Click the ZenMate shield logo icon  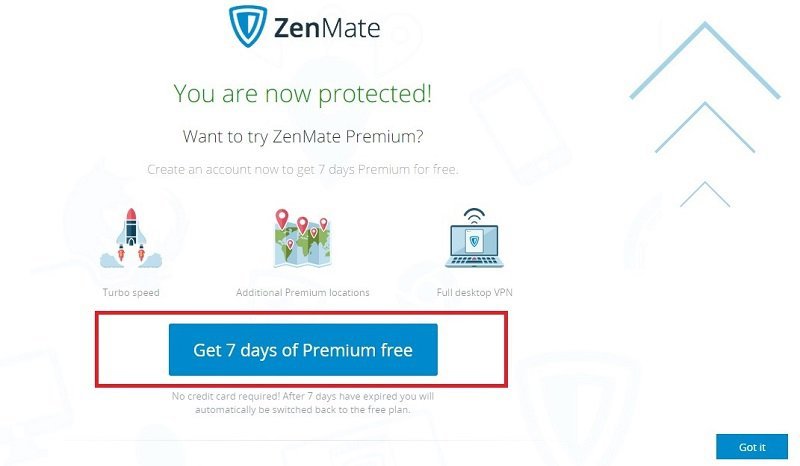248,26
